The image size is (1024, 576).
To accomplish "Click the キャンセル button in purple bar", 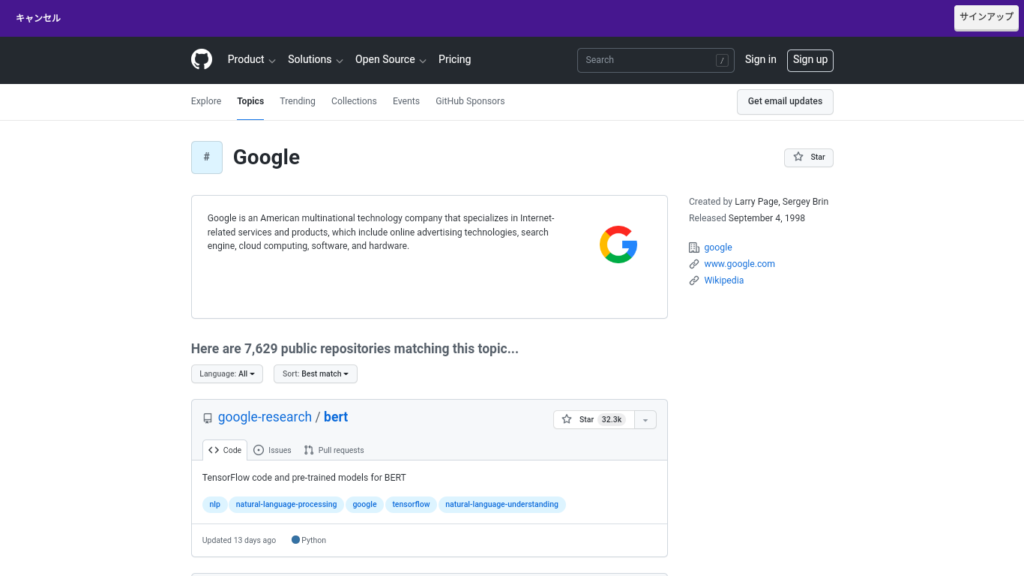I will click(x=38, y=18).
